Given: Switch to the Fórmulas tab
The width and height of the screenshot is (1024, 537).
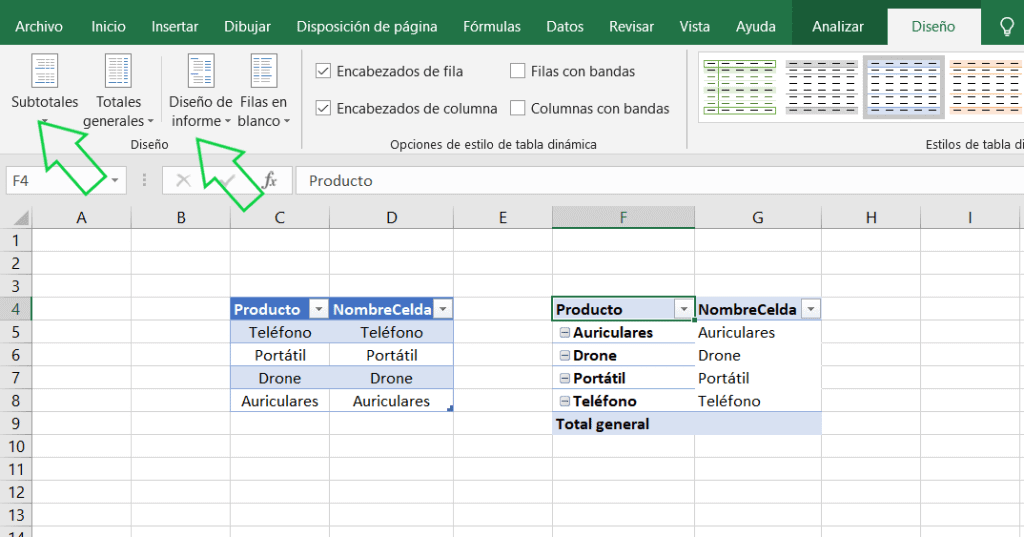Looking at the screenshot, I should [x=492, y=27].
